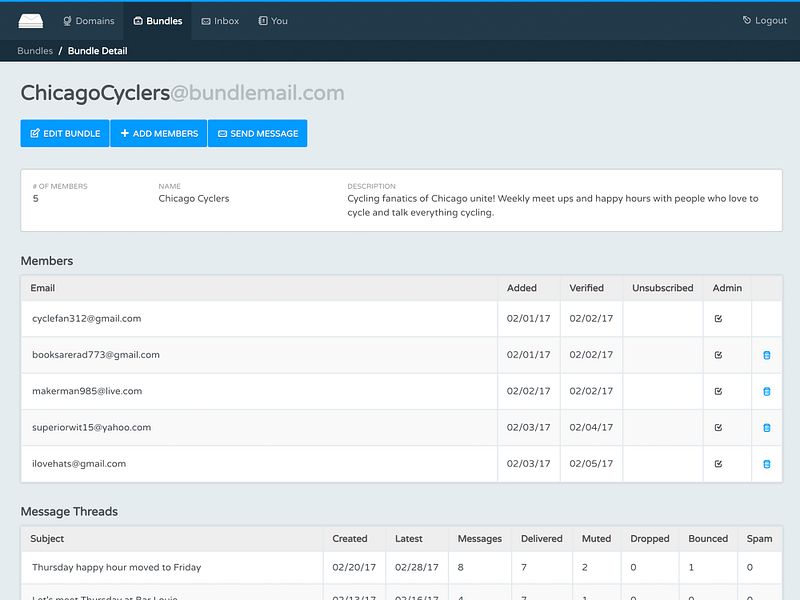Uncheck admin status for makerman985@live.com

(718, 392)
